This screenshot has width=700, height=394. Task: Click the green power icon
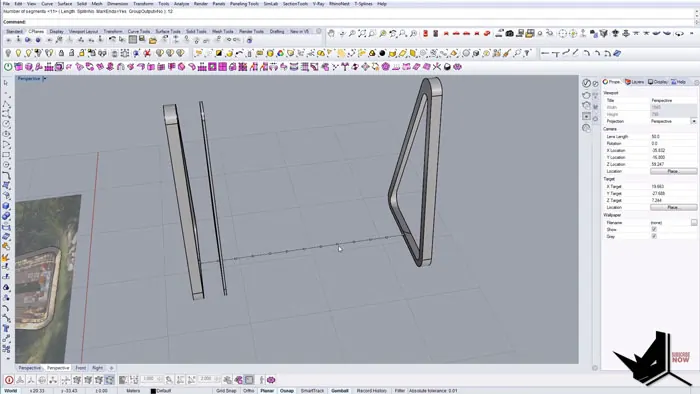[8, 67]
